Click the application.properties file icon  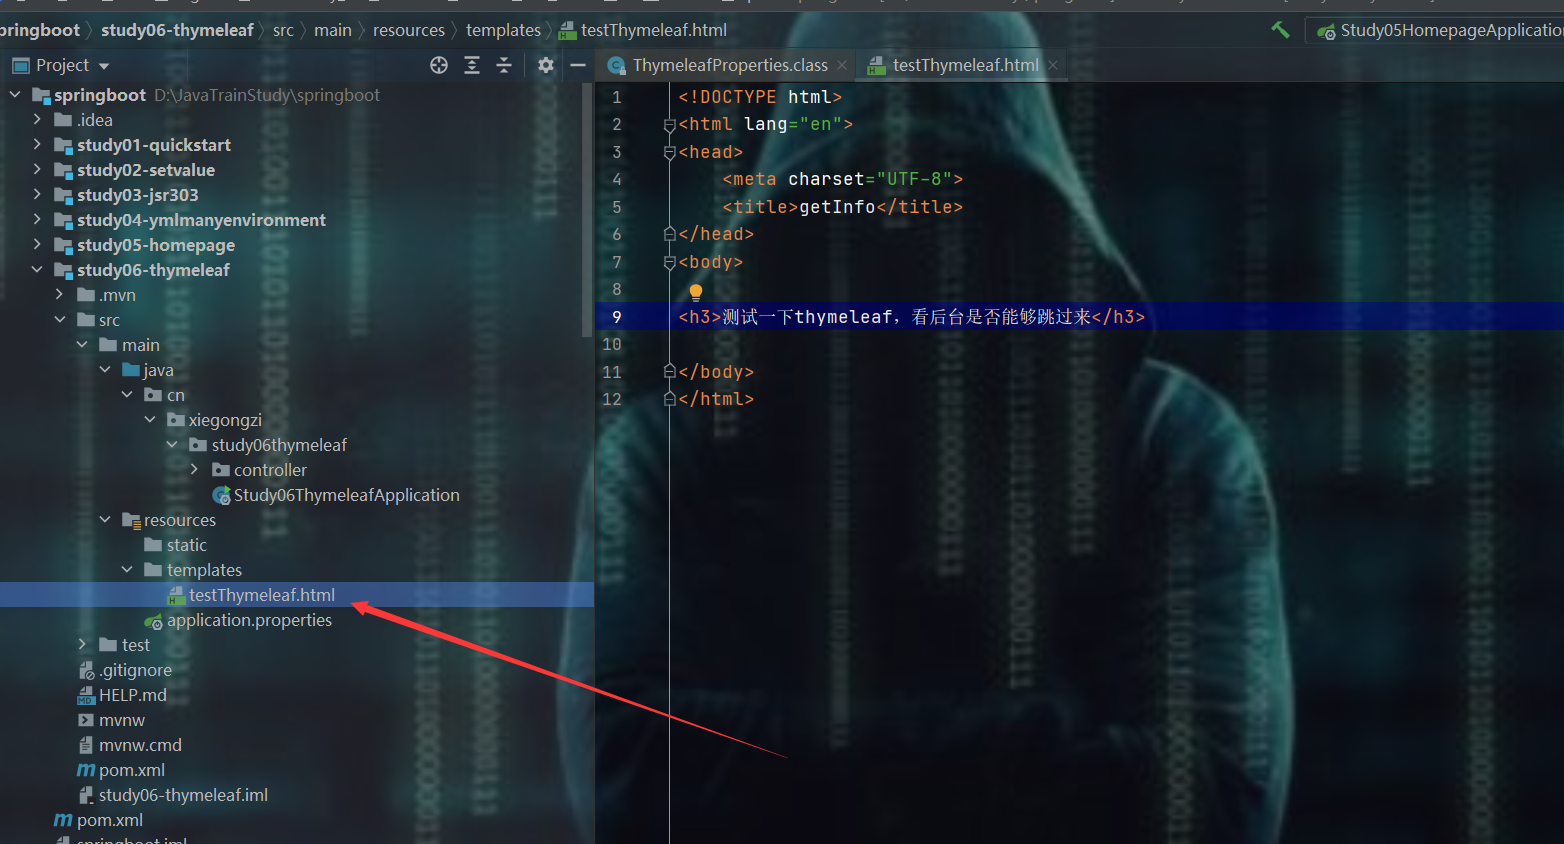point(153,621)
